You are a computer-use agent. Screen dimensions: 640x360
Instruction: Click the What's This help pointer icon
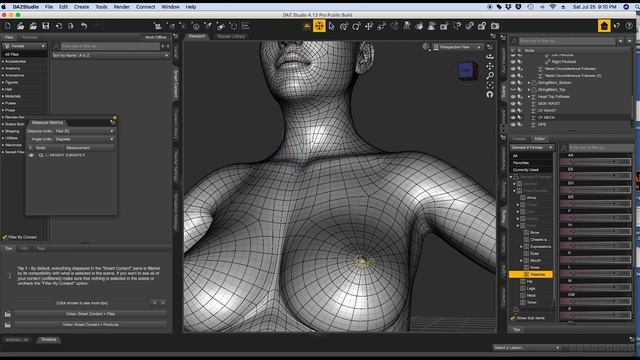click(617, 26)
